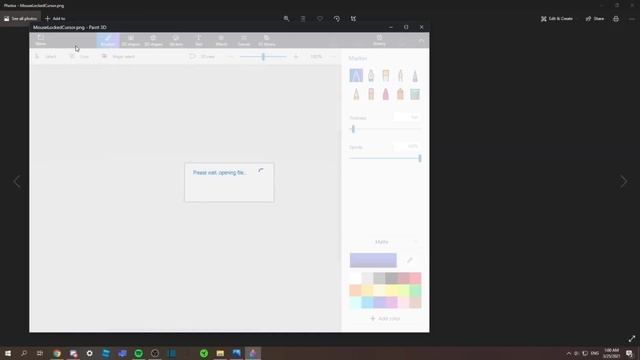Screen dimensions: 640x360
Task: Pick the white color swatch
Action: click(356, 278)
